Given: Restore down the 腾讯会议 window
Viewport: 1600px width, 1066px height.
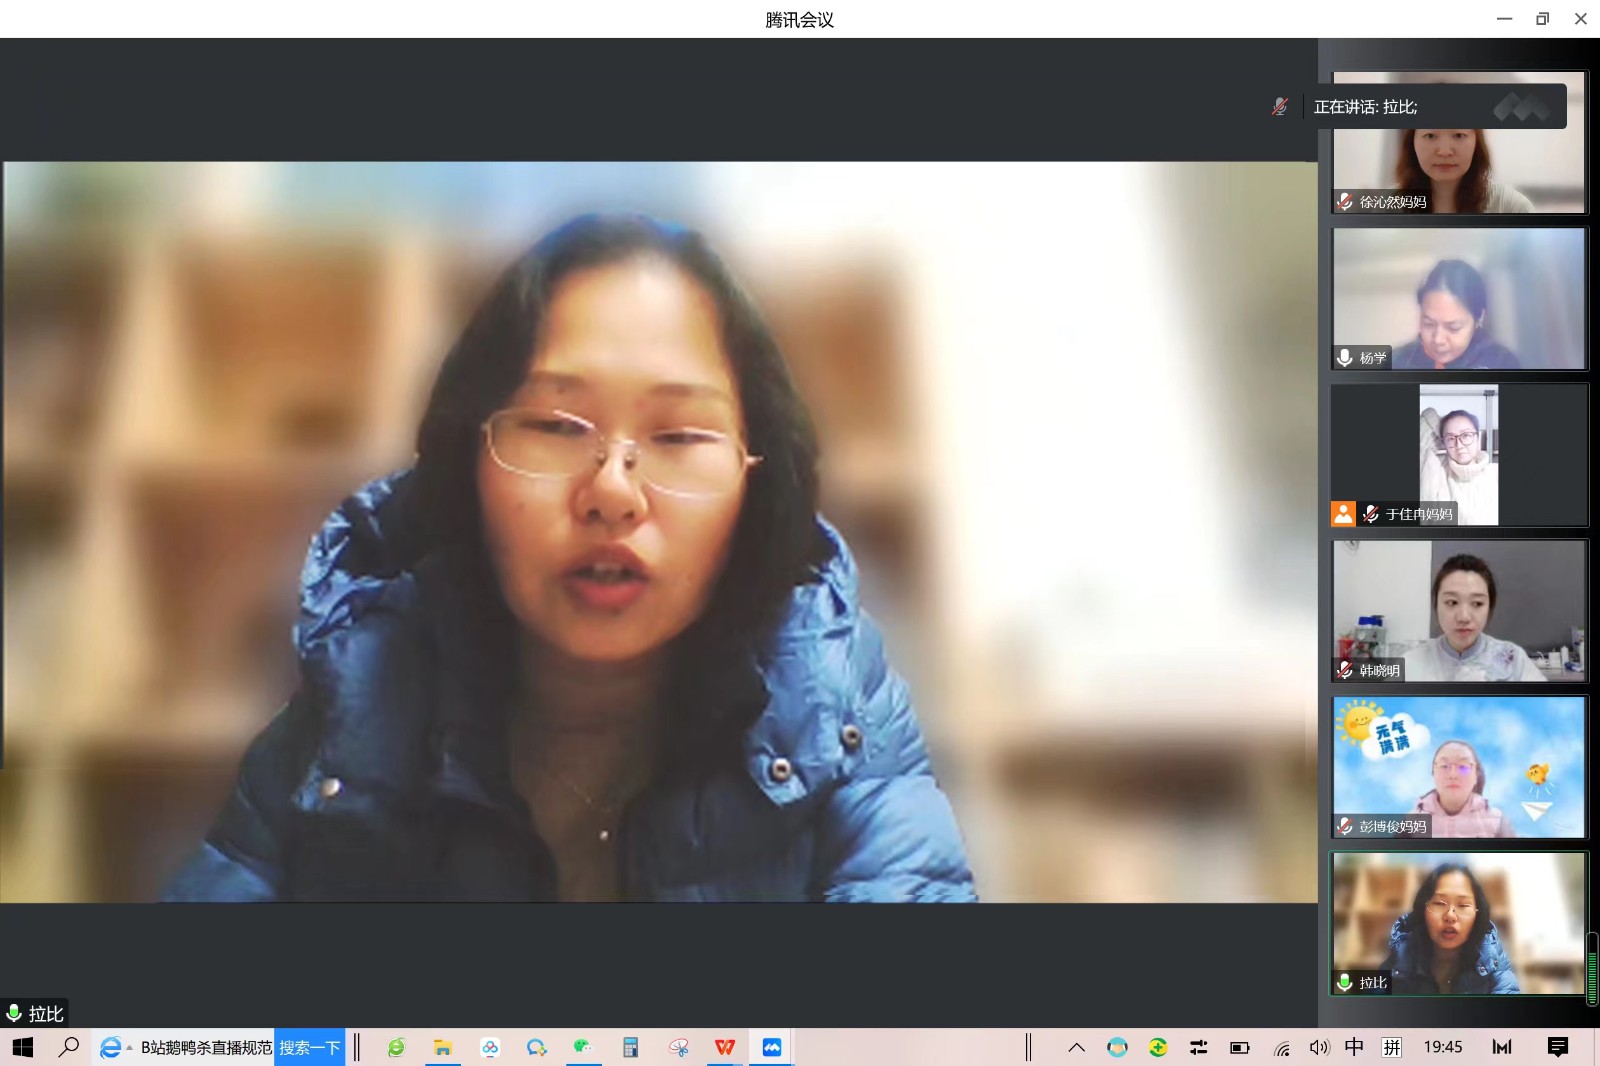Looking at the screenshot, I should (x=1542, y=19).
